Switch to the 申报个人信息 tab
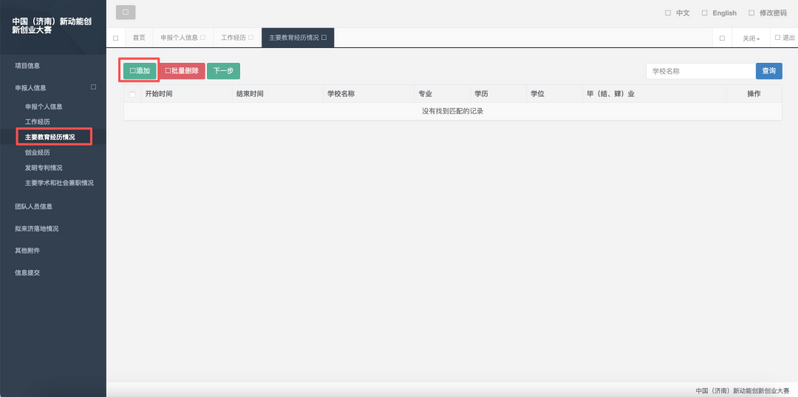 179,38
